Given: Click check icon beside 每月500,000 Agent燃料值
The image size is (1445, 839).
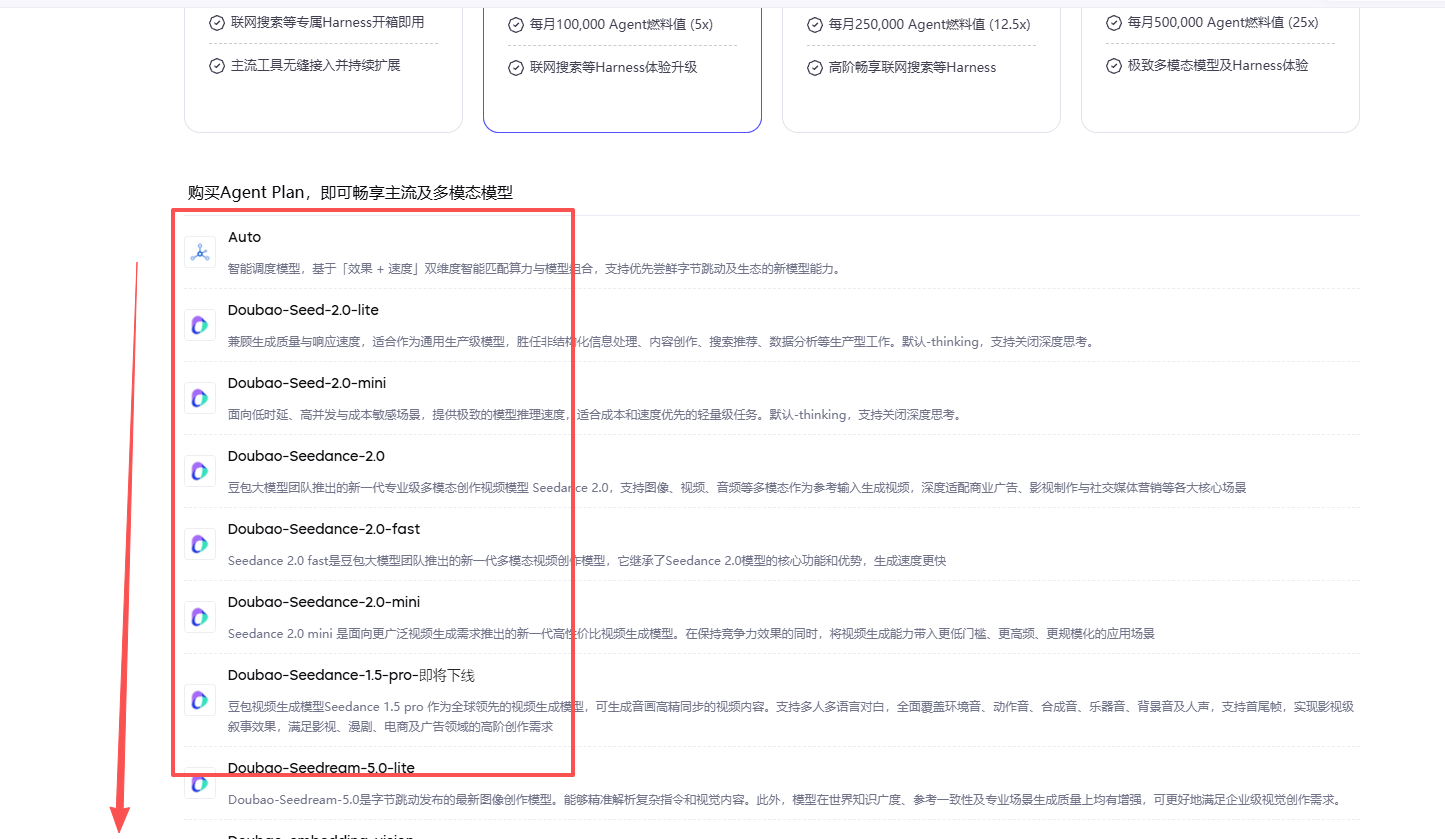Looking at the screenshot, I should pyautogui.click(x=1114, y=22).
